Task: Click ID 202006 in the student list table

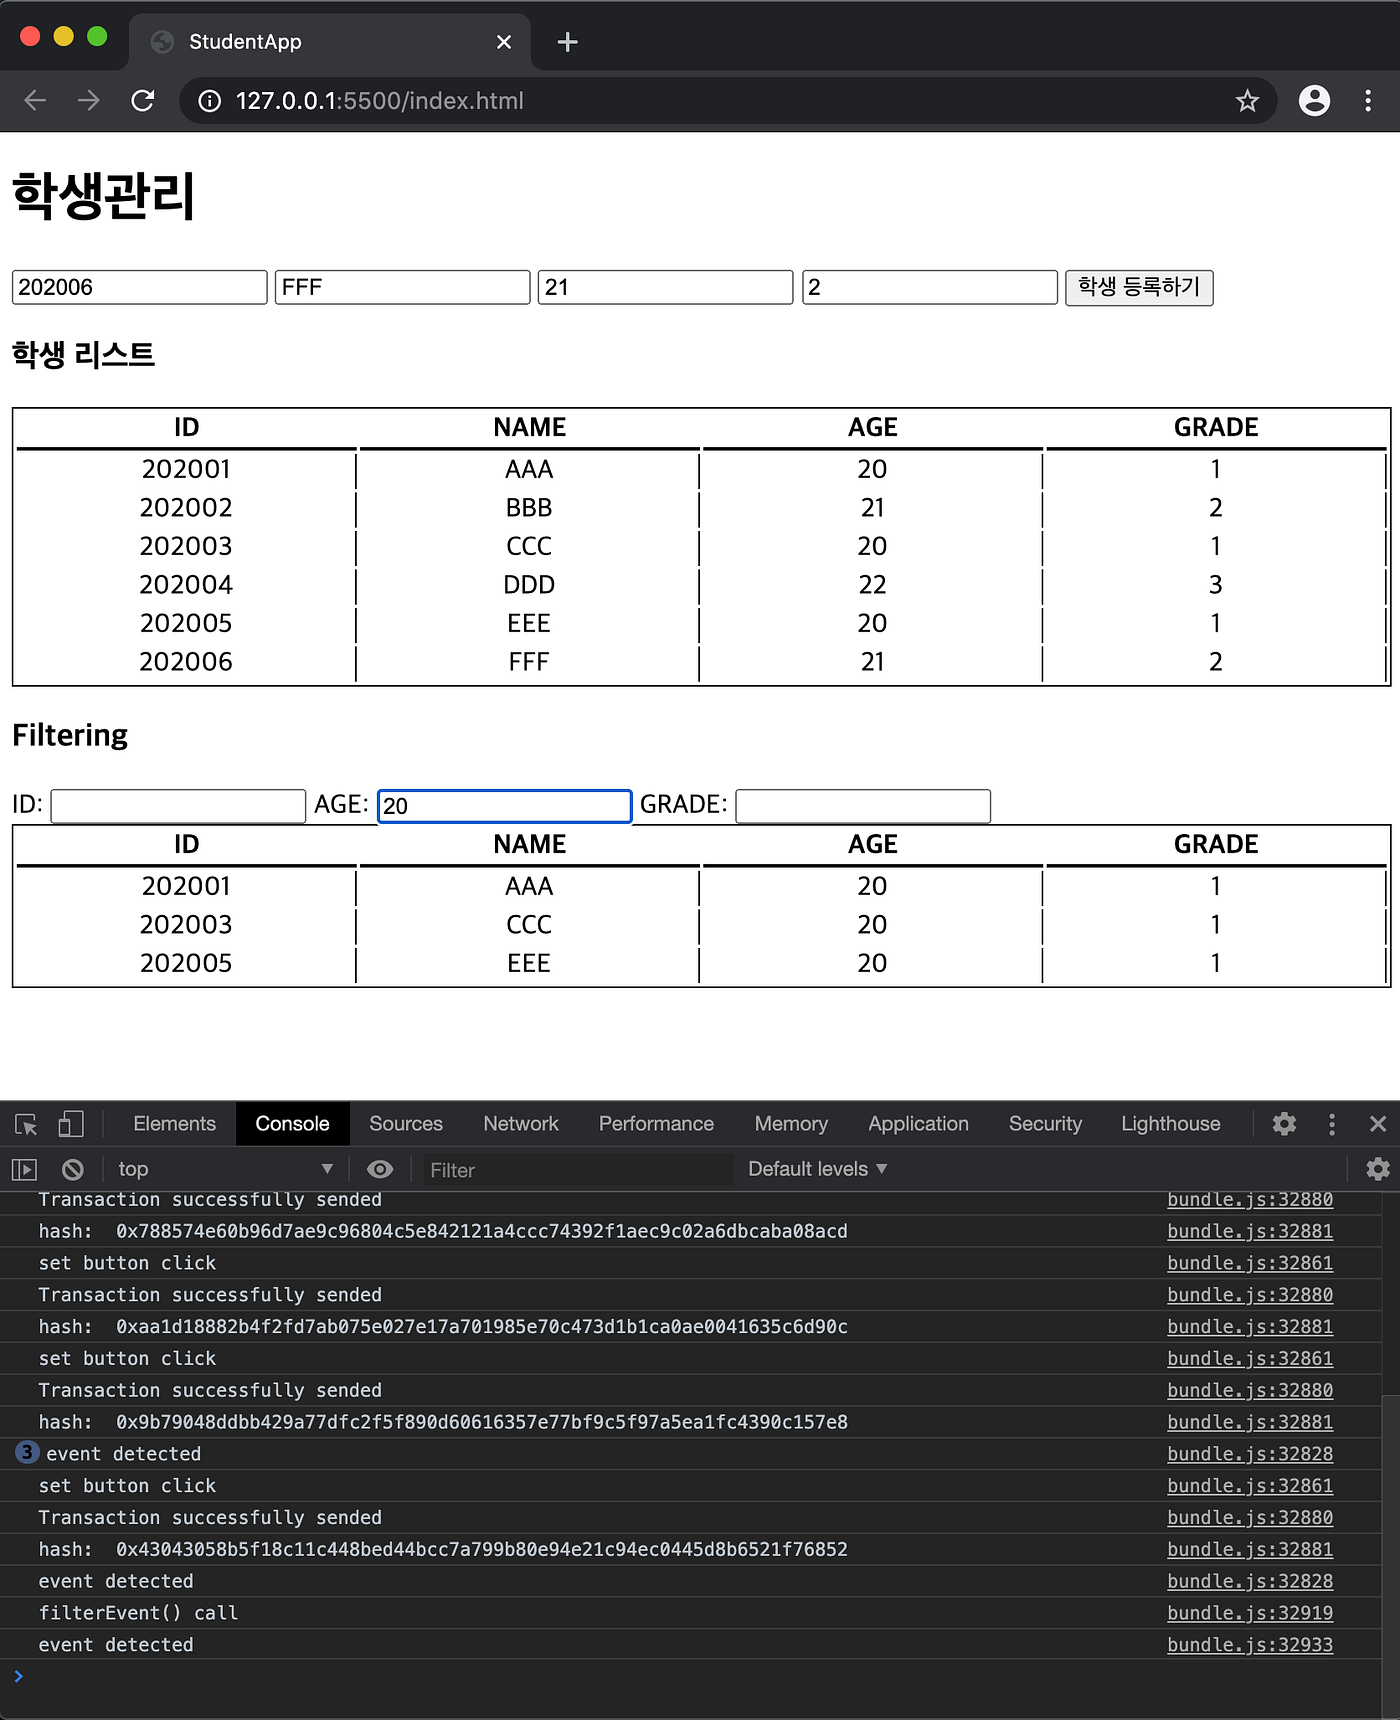Action: [186, 661]
